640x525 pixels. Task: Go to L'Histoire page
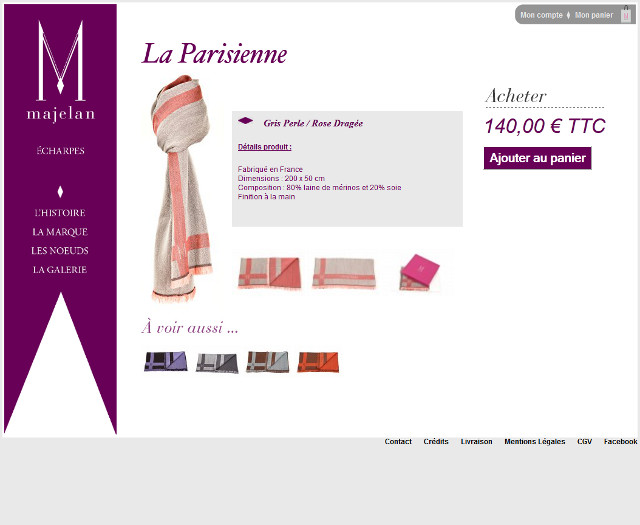[60, 213]
